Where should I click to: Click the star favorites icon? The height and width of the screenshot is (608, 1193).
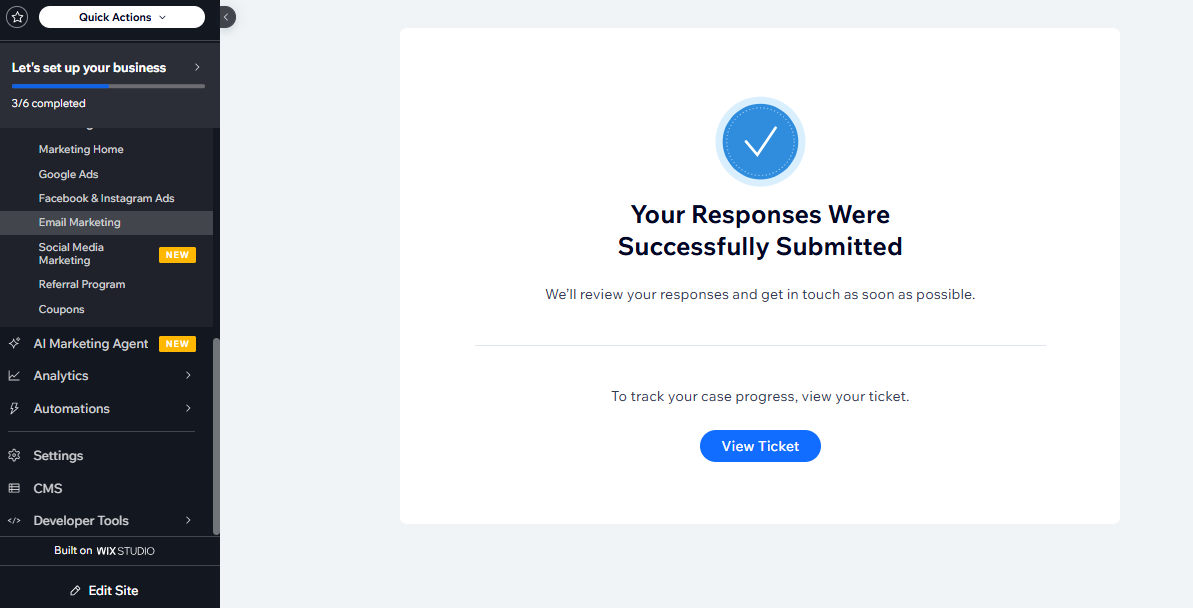17,17
